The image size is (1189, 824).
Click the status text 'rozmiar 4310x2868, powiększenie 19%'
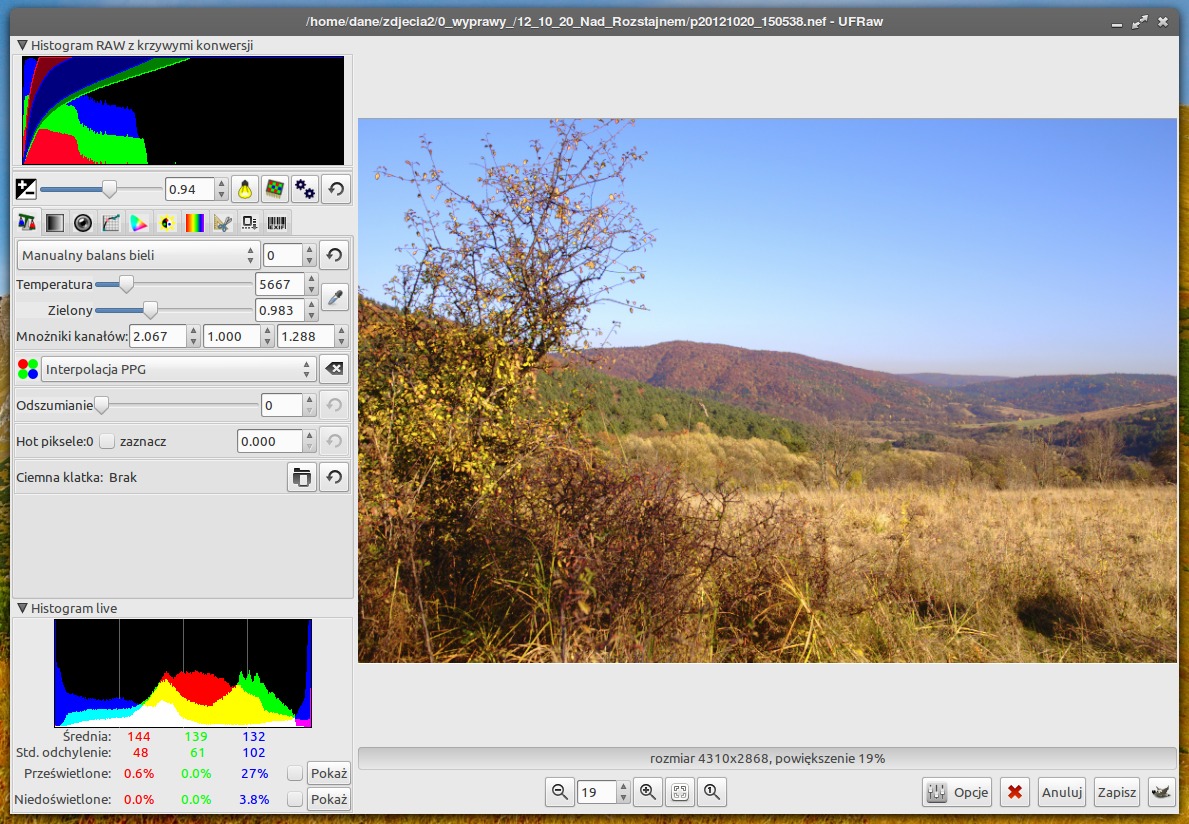[x=767, y=759]
